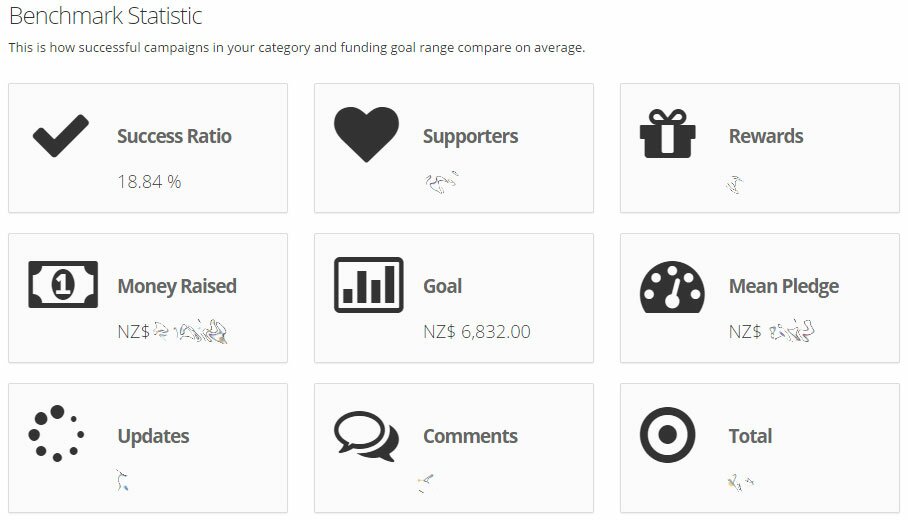
Task: Click the Mean Pledge gauge icon
Action: [x=672, y=287]
